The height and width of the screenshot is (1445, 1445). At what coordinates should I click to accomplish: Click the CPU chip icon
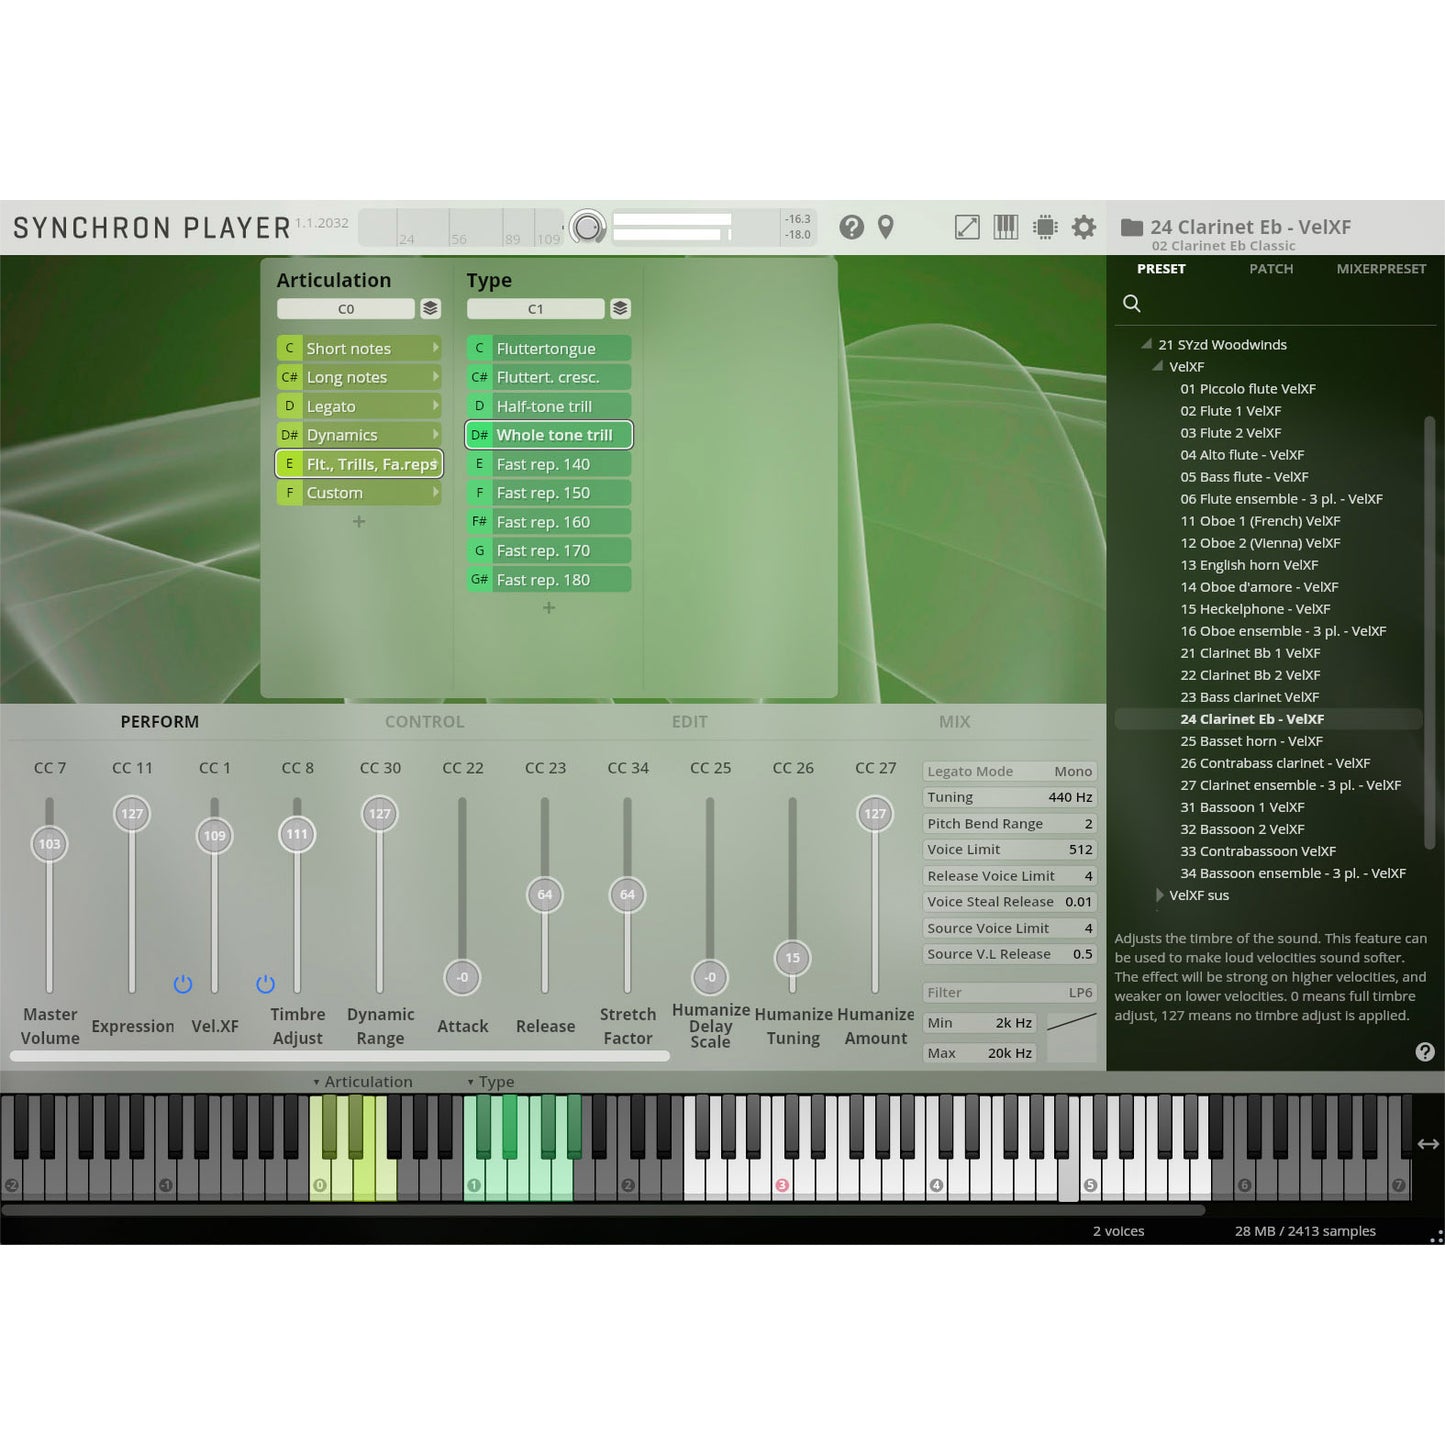pos(1045,227)
